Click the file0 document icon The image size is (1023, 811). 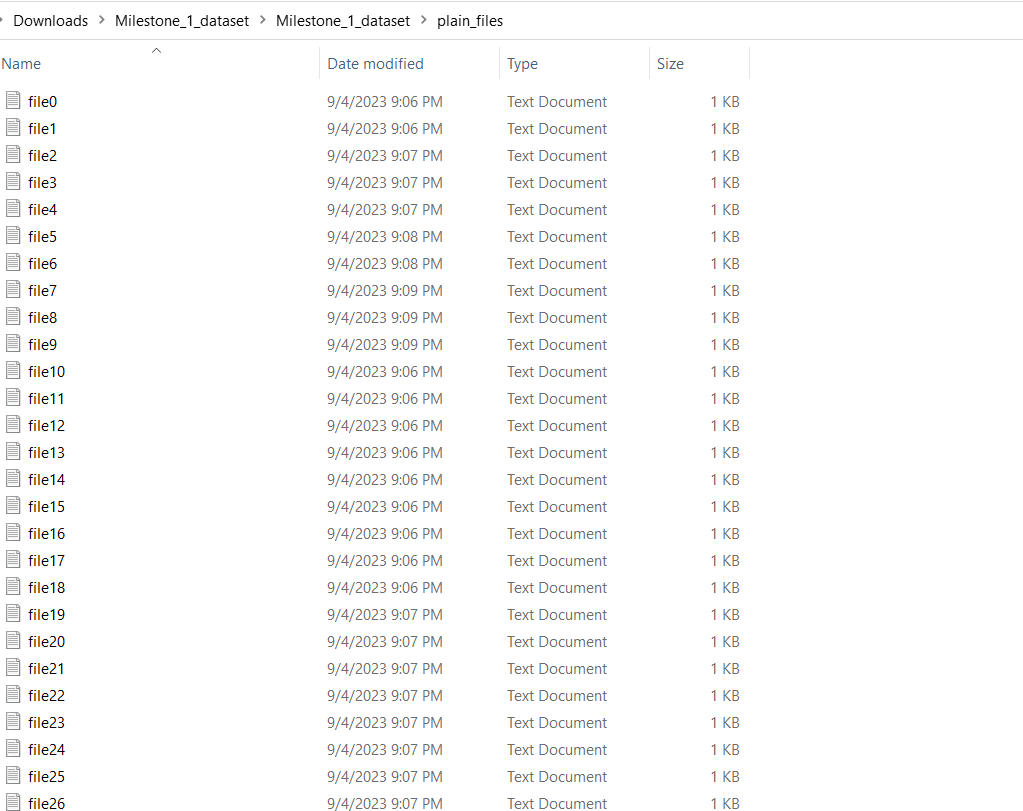coord(11,101)
